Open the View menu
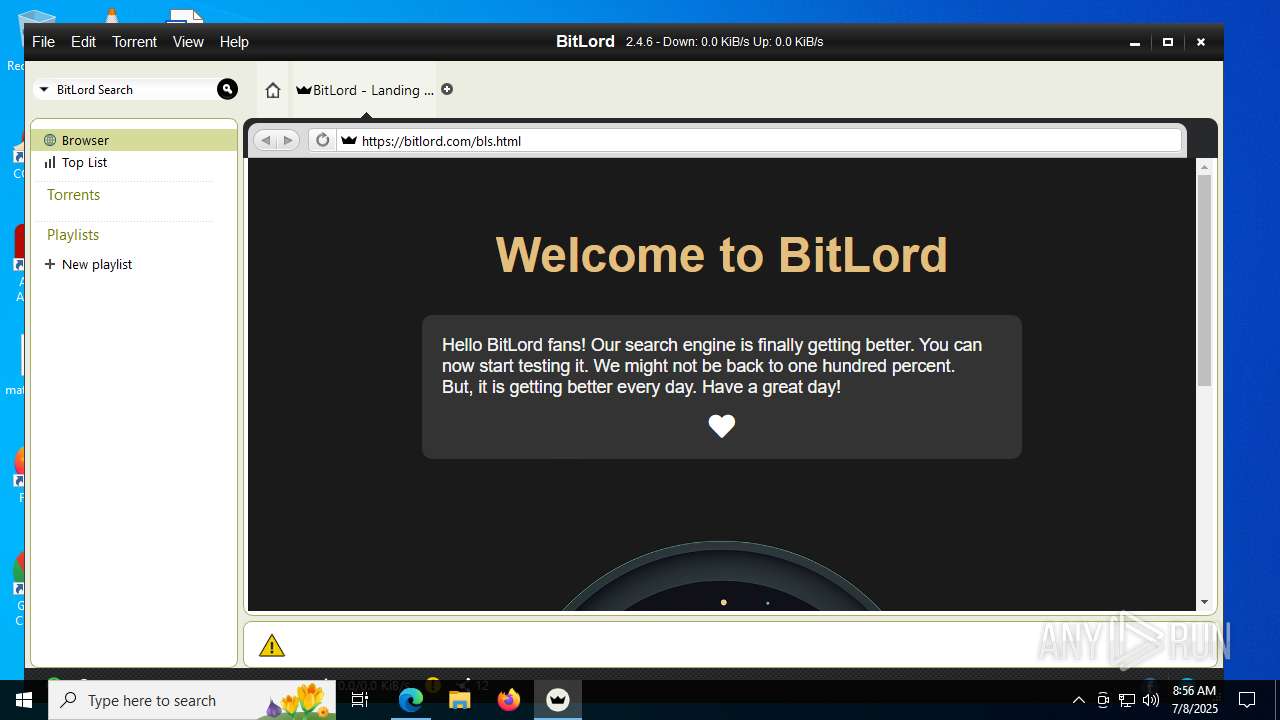Screen dimensions: 1280x720 (x=188, y=42)
